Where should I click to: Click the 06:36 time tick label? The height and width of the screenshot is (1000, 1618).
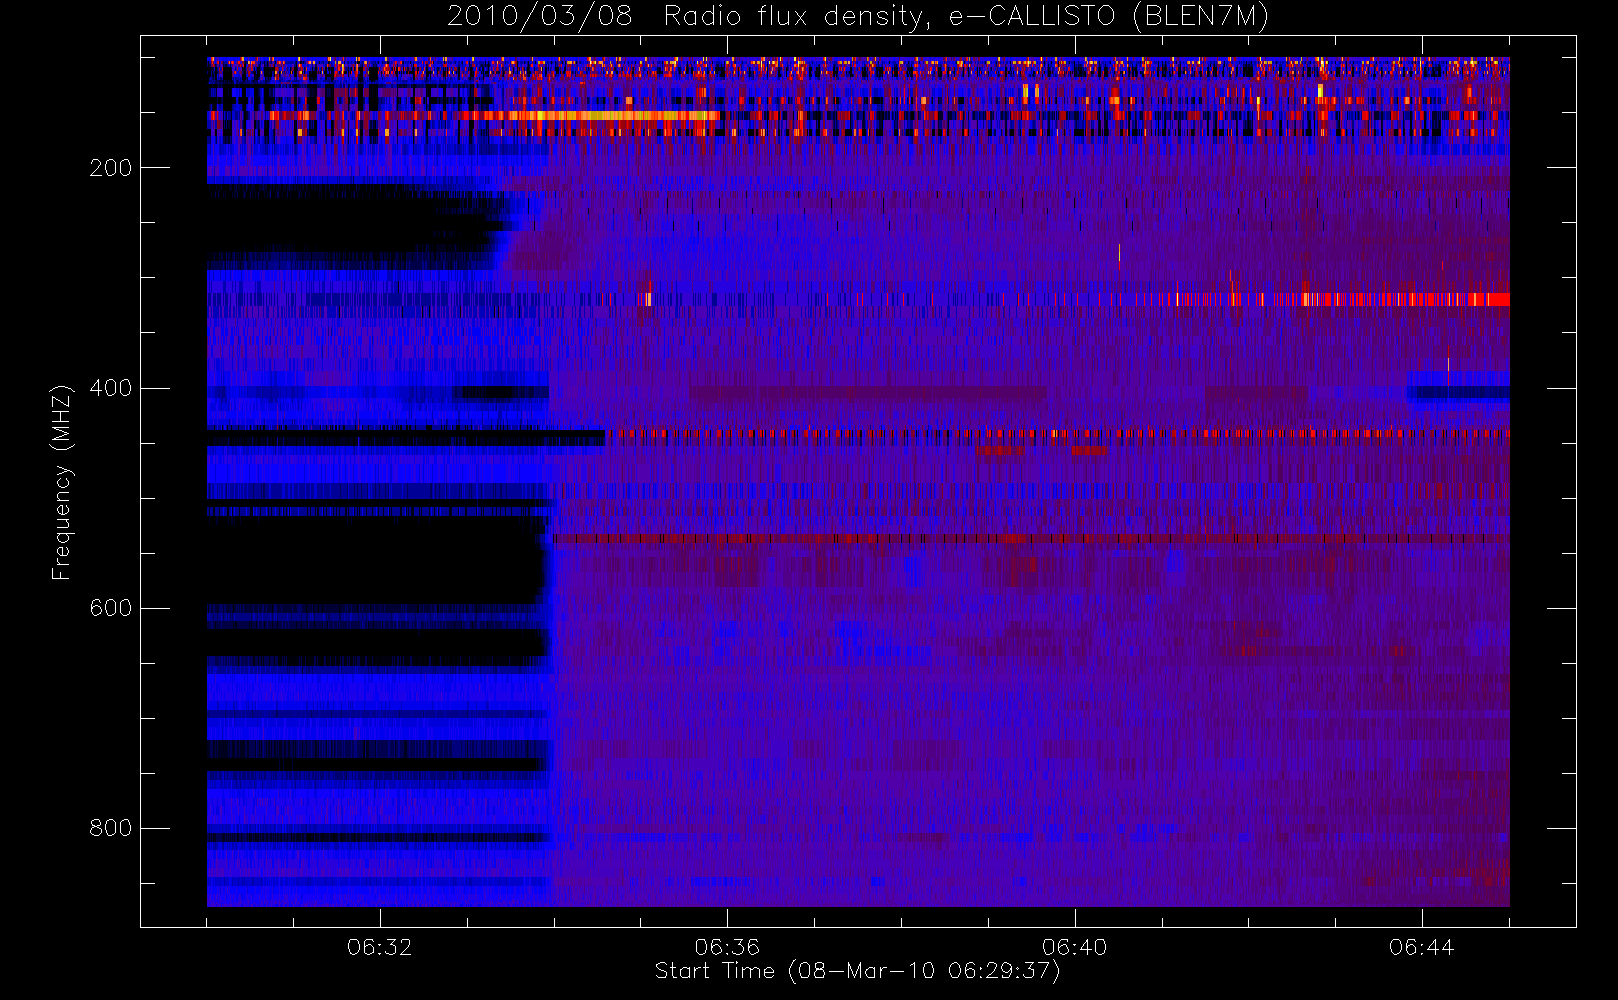pyautogui.click(x=727, y=947)
